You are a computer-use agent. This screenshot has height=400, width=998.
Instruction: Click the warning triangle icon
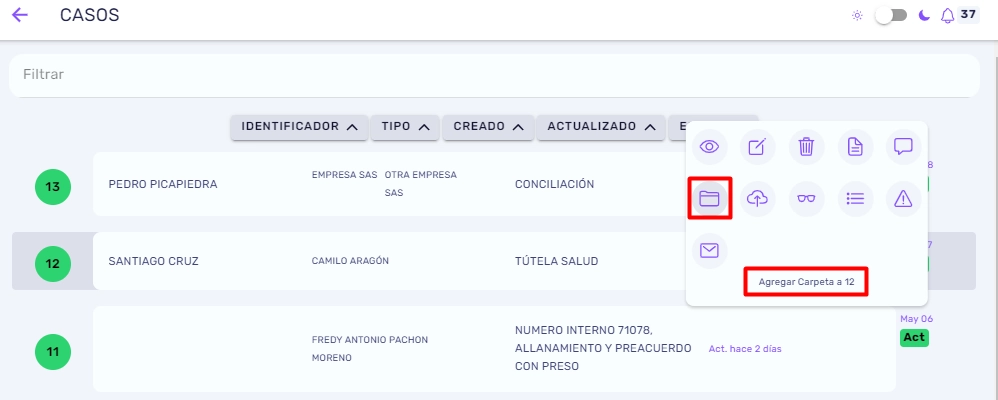click(903, 199)
